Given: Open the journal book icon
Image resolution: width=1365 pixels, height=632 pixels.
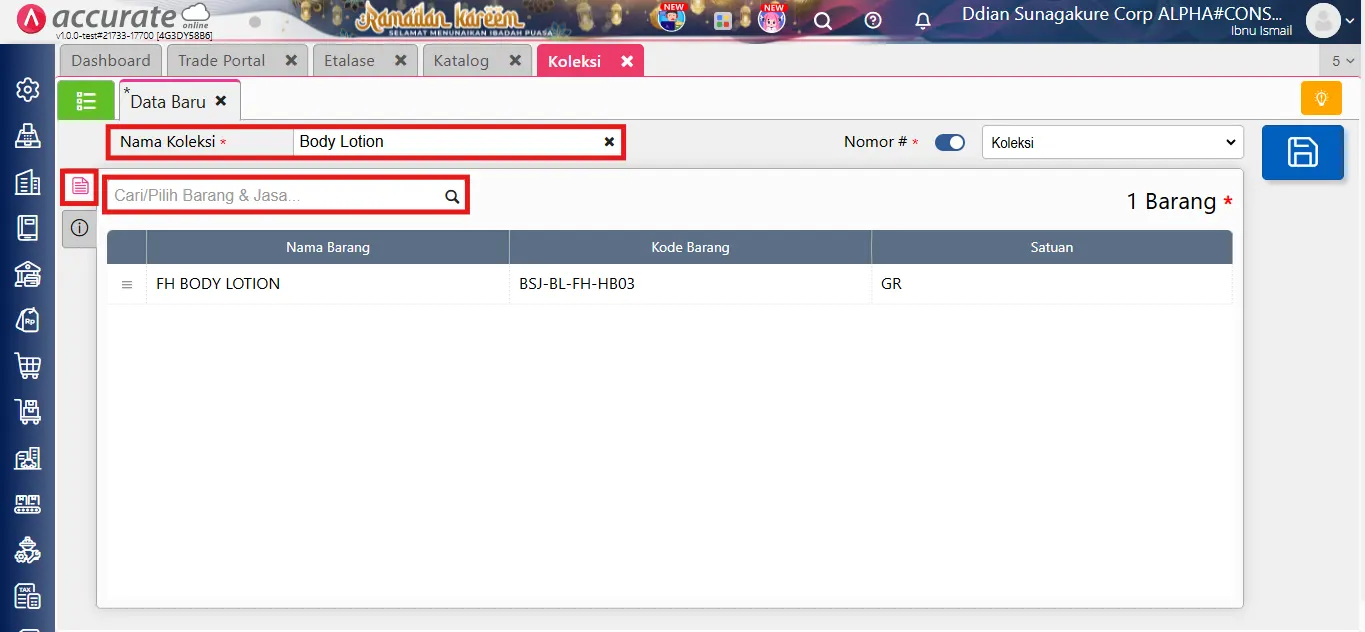Looking at the screenshot, I should coord(27,227).
